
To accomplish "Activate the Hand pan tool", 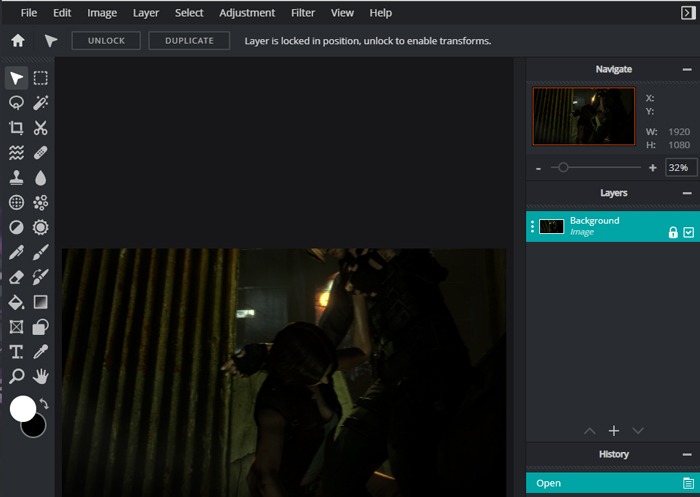I will (41, 377).
